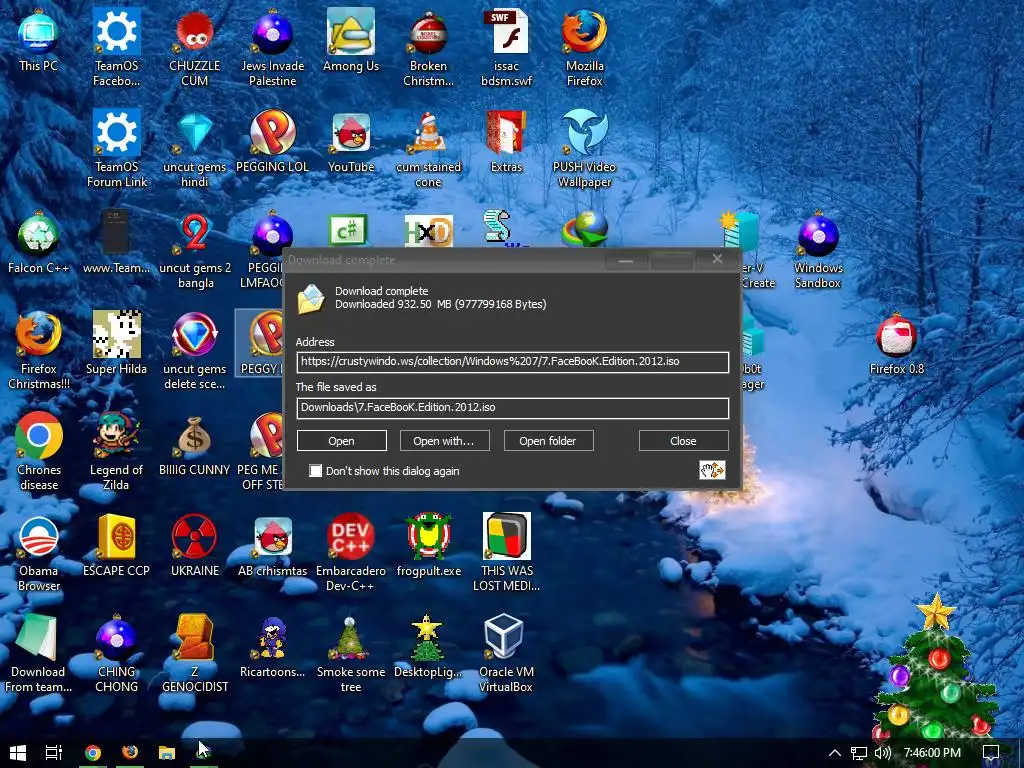Select the Legend of Zilda icon
The height and width of the screenshot is (768, 1024).
coord(116,452)
